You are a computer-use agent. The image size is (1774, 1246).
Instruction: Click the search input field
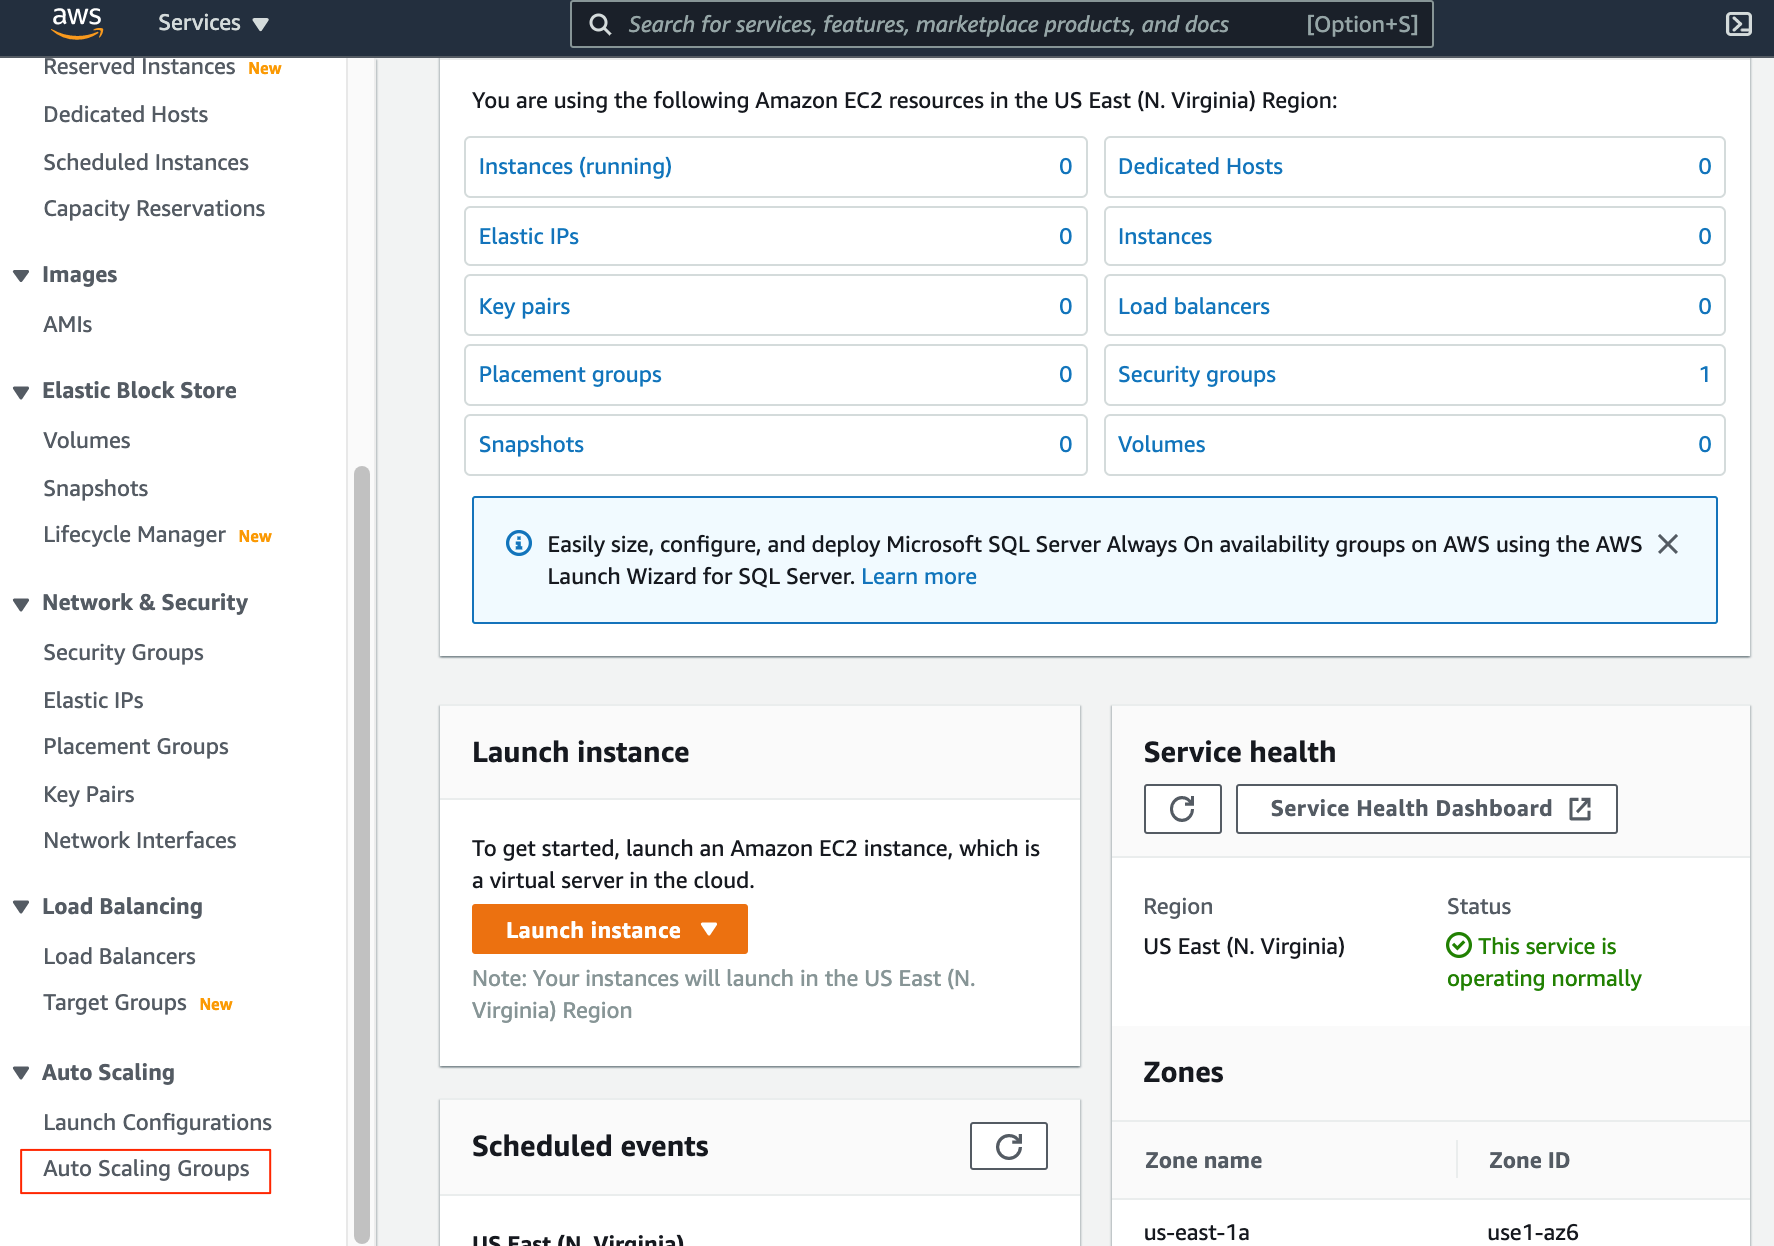[x=950, y=23]
